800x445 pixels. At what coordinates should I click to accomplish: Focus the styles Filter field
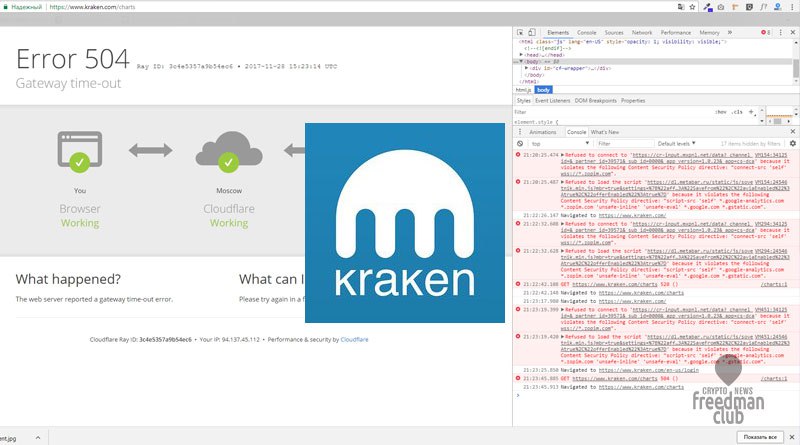[612, 112]
